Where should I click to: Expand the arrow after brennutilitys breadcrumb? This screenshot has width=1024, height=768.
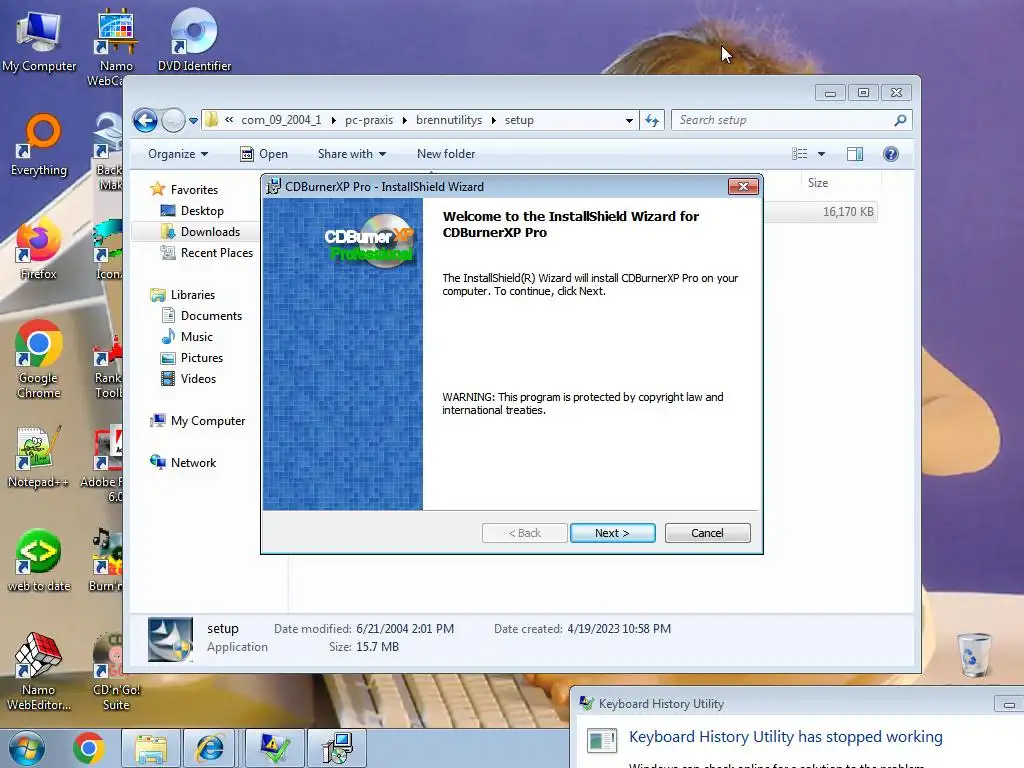(493, 121)
